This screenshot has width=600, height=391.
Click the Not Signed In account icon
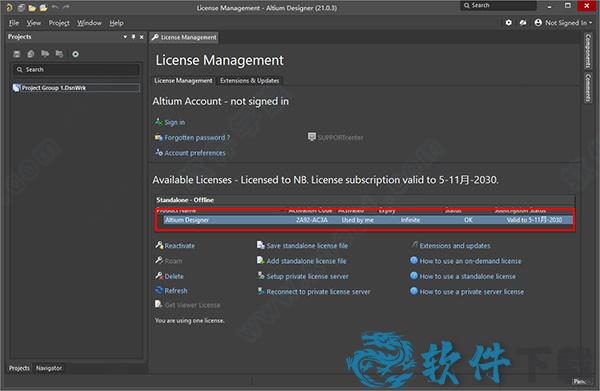[538, 23]
